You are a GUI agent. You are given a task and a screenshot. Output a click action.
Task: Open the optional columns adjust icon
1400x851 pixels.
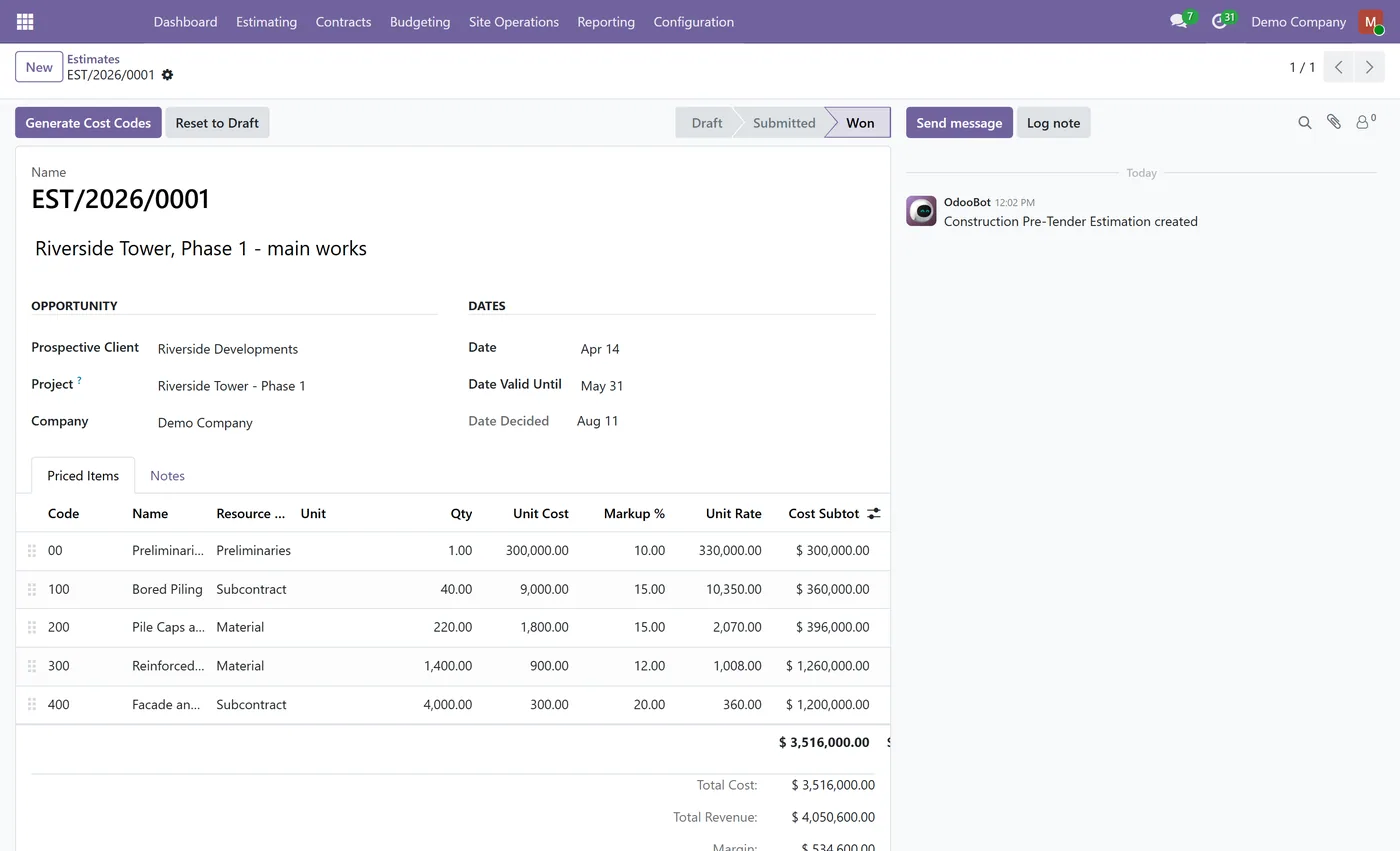pos(873,513)
